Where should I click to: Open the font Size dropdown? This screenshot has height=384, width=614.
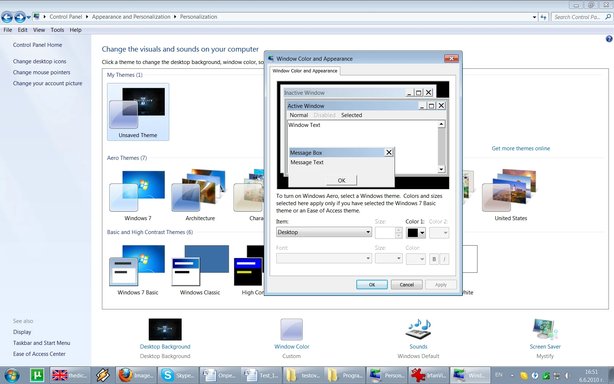coord(388,258)
